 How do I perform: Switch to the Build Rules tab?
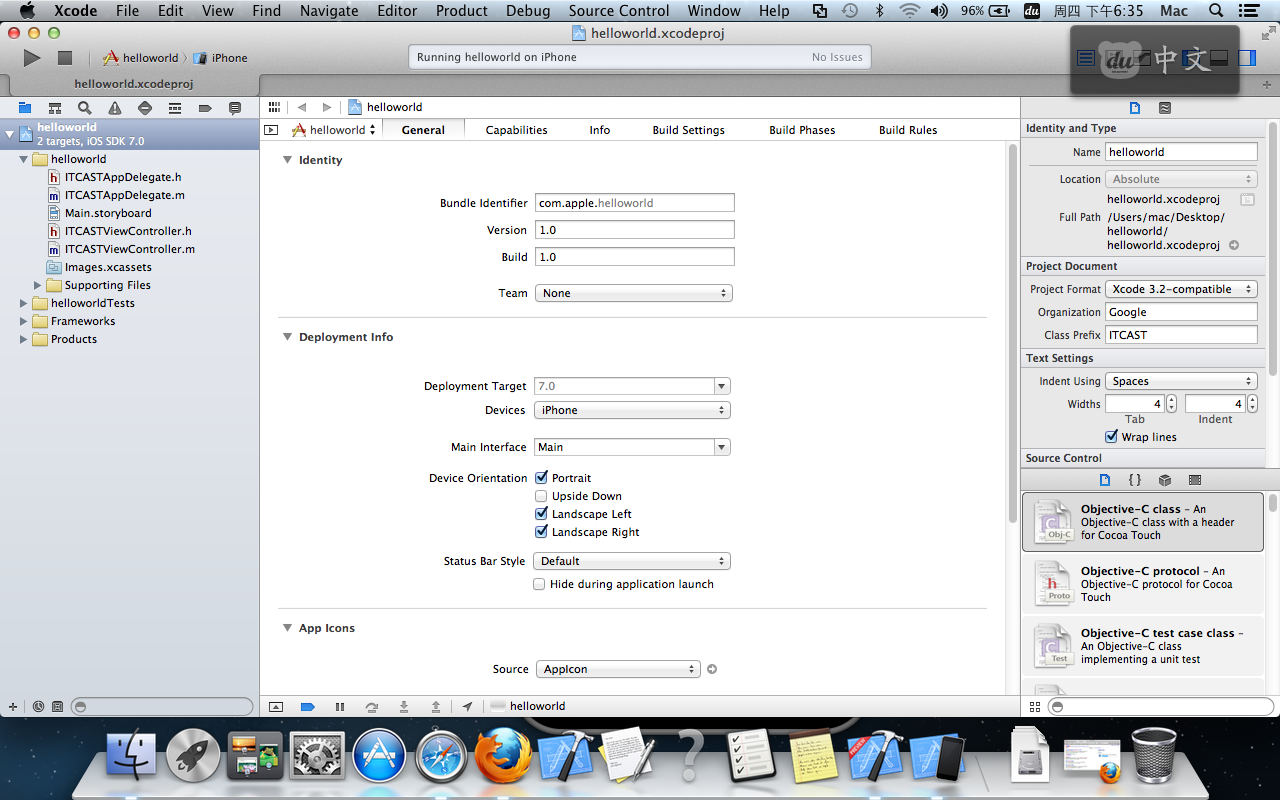point(908,130)
